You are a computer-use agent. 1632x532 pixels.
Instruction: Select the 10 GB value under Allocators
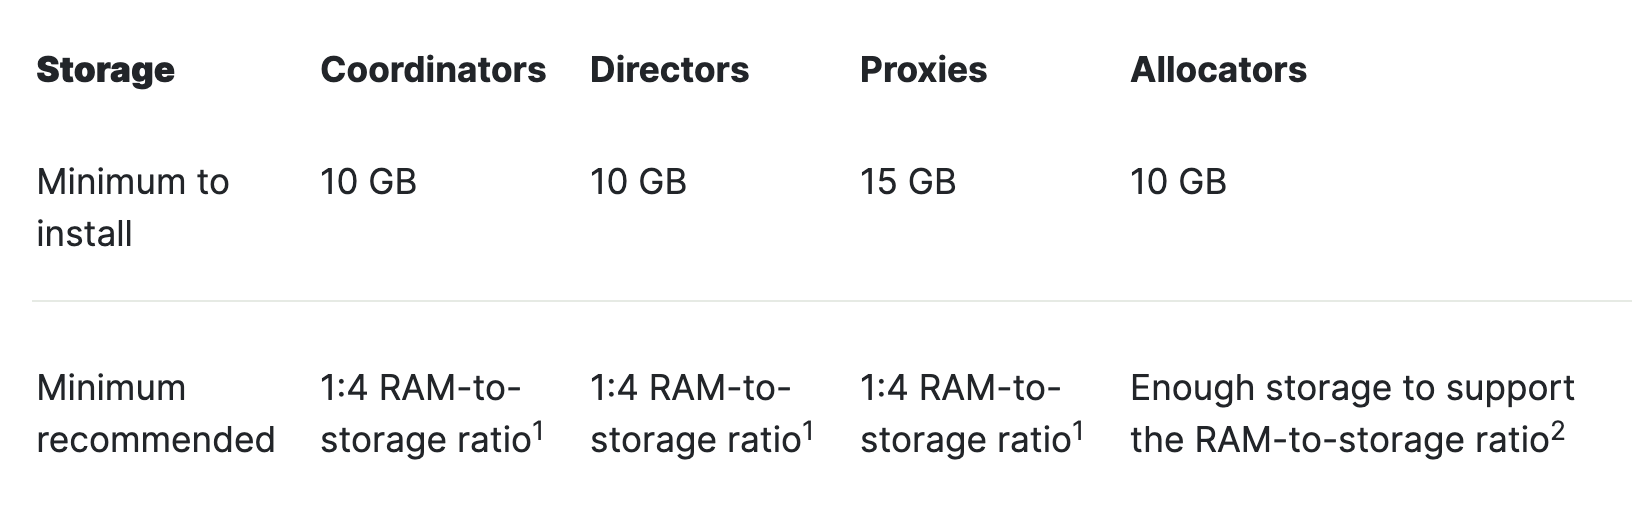(x=1178, y=182)
